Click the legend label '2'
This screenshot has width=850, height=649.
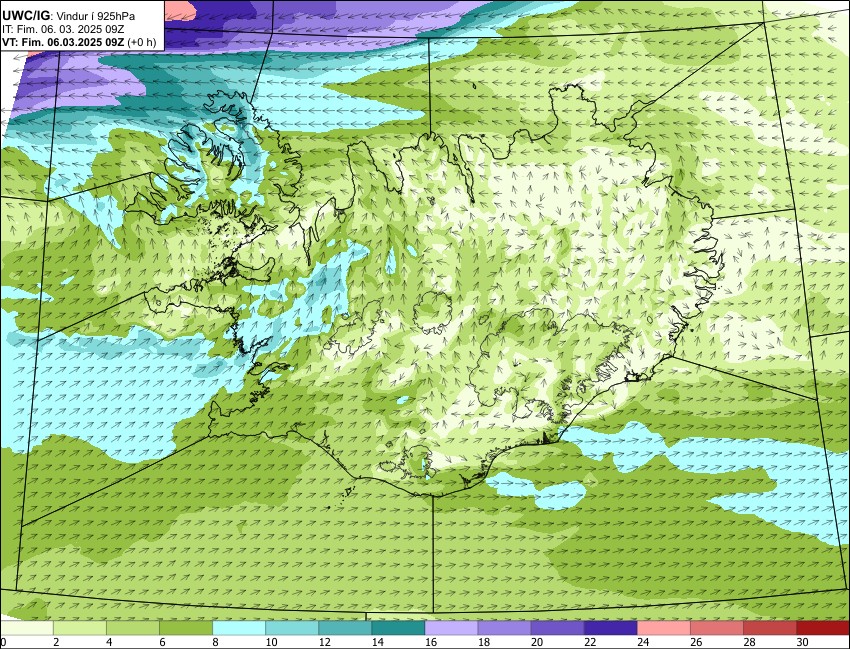[x=56, y=642]
